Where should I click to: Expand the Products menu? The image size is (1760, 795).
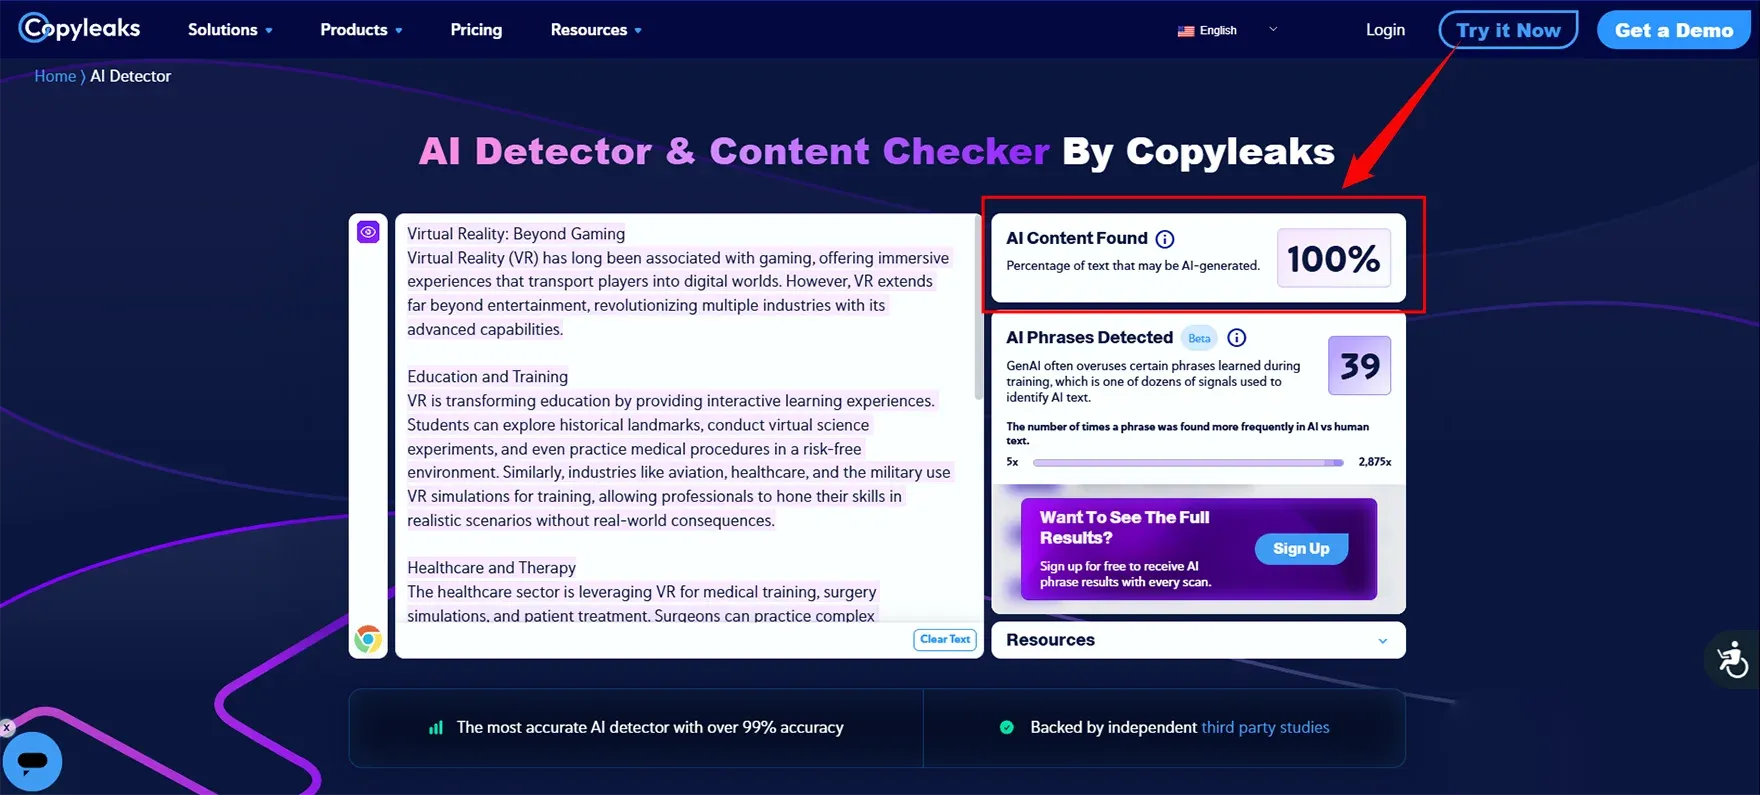(361, 30)
